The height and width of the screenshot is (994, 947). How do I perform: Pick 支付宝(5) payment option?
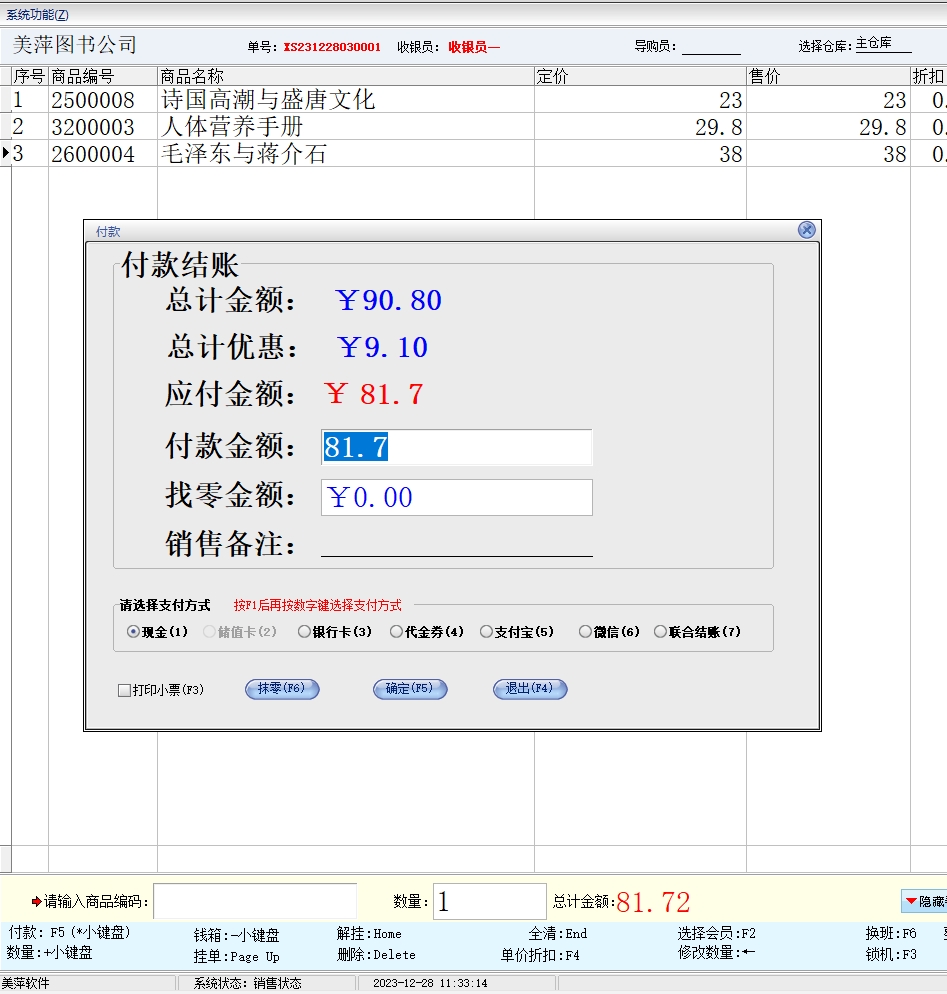(487, 632)
